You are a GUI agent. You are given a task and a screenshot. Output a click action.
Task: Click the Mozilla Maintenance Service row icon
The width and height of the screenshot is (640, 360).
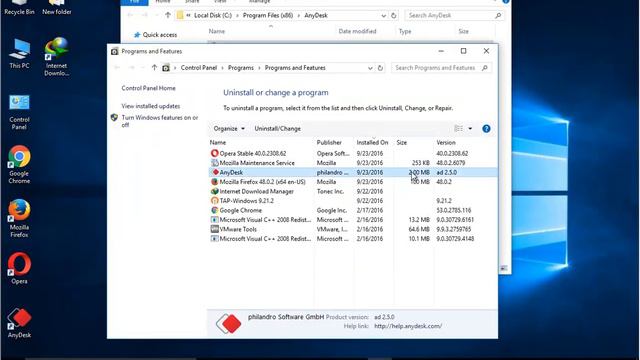click(x=214, y=163)
